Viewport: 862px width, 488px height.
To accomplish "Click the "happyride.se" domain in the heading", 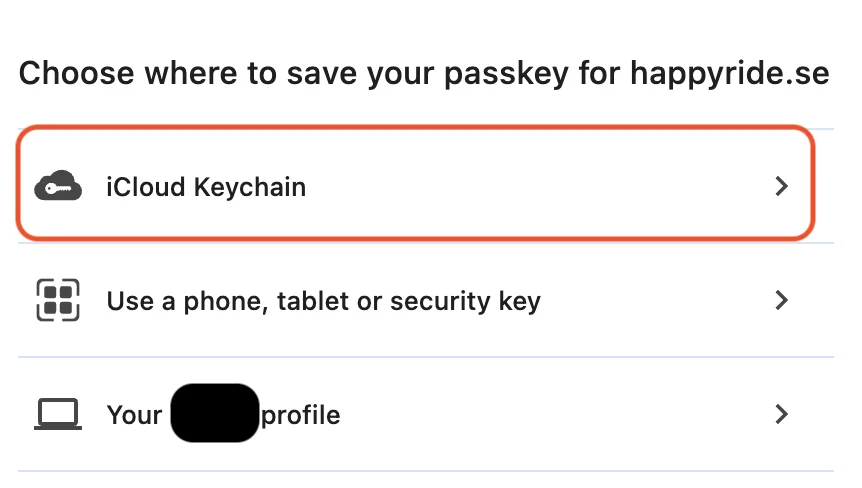I will pyautogui.click(x=729, y=74).
